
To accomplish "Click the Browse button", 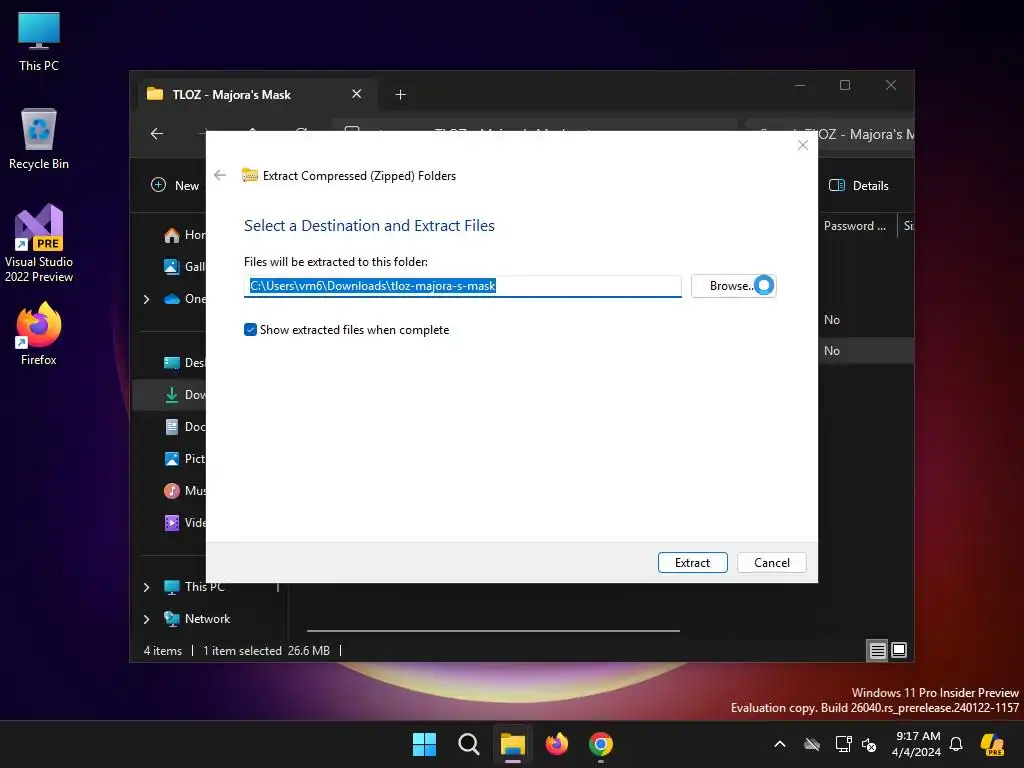I will tap(733, 286).
